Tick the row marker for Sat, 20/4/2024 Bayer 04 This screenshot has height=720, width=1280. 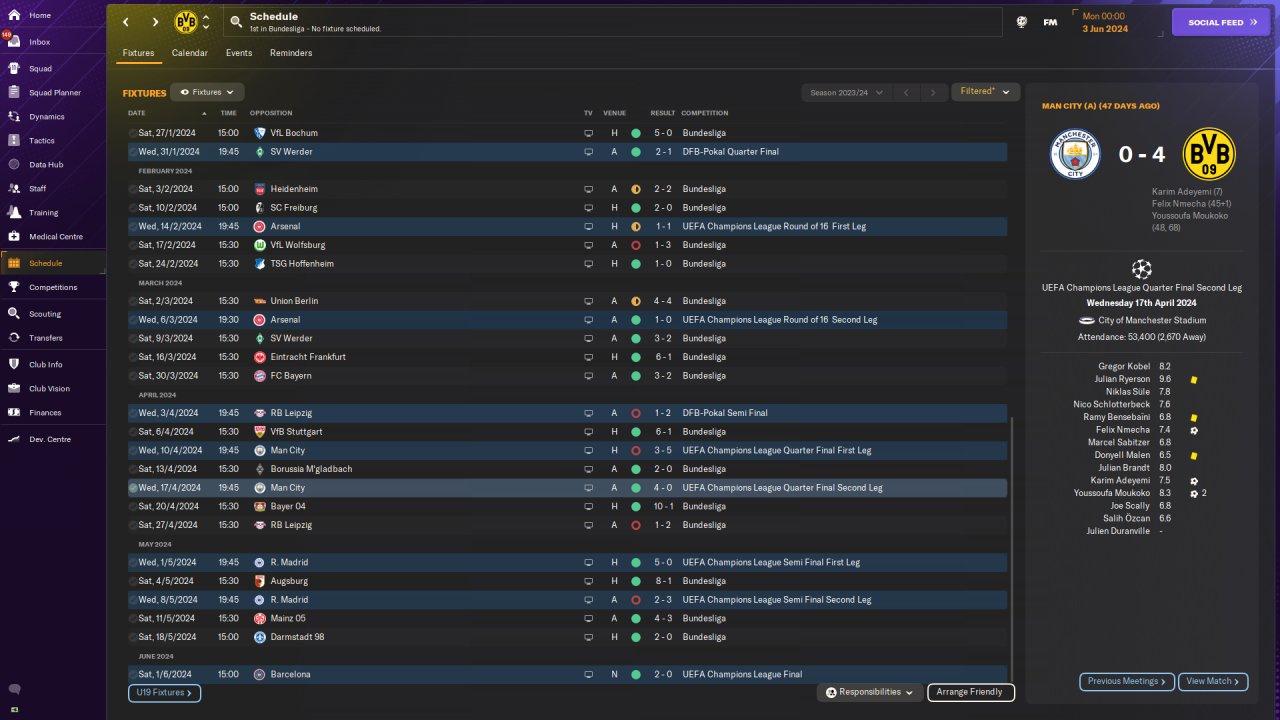coord(133,507)
